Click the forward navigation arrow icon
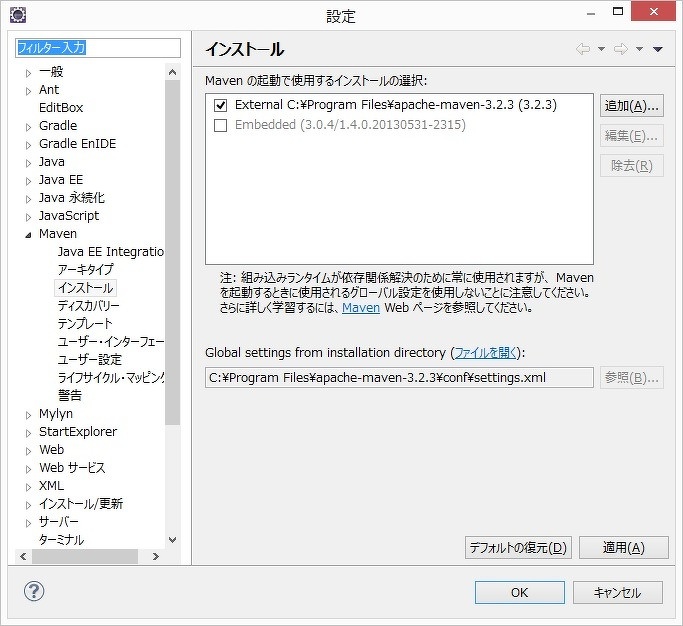This screenshot has height=626, width=683. pos(620,49)
